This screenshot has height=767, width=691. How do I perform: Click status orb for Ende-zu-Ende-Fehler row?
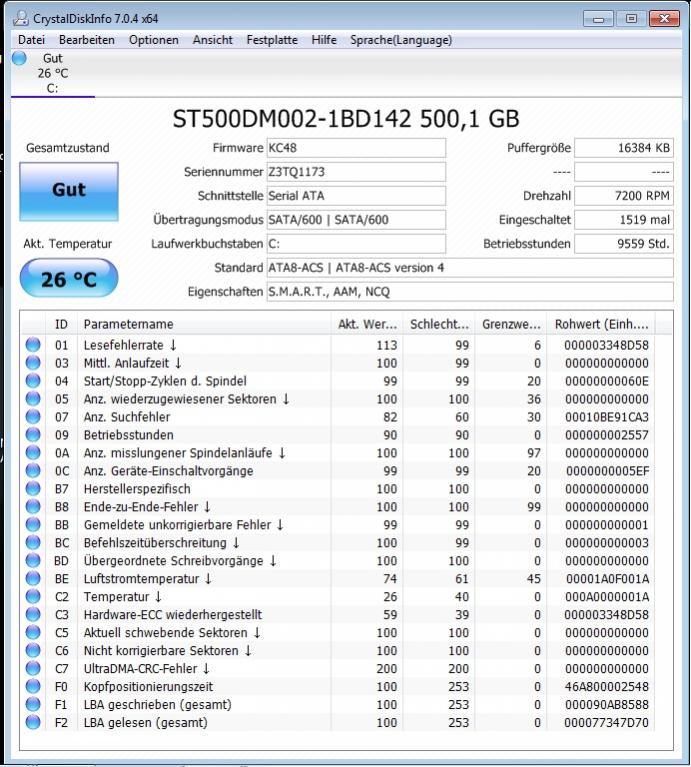tap(33, 507)
